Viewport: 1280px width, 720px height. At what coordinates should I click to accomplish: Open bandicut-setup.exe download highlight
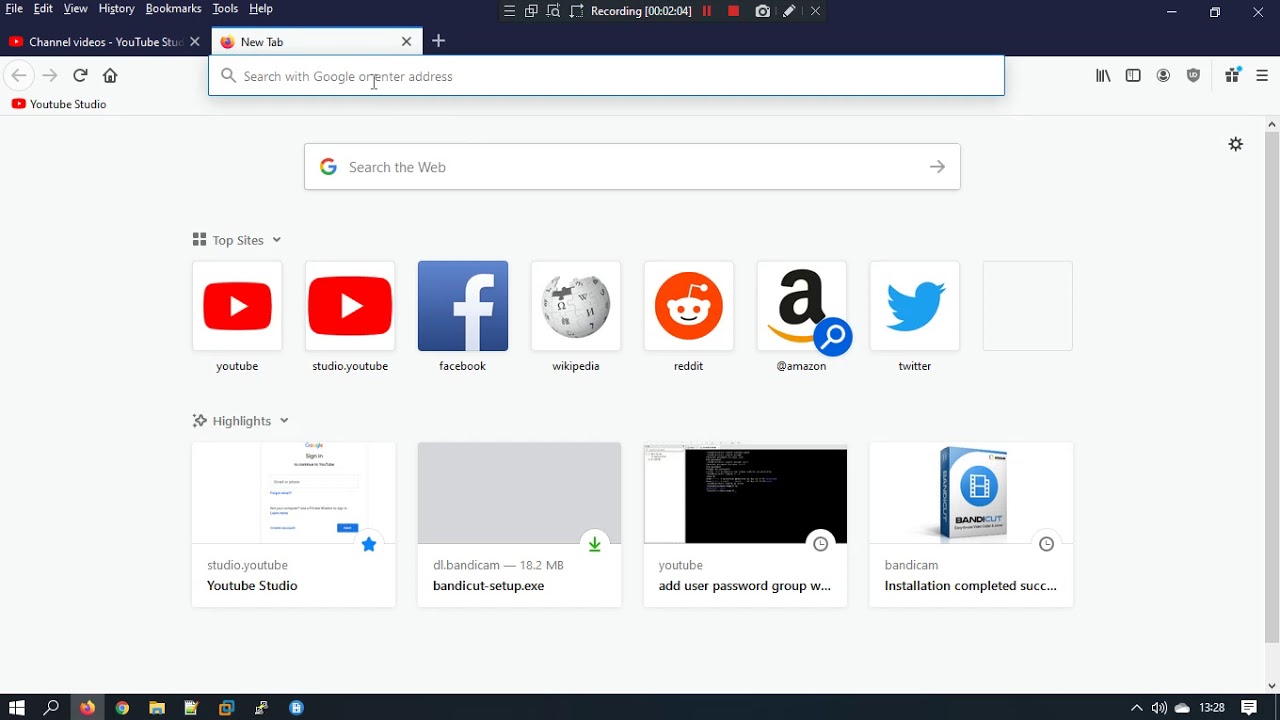click(x=520, y=525)
